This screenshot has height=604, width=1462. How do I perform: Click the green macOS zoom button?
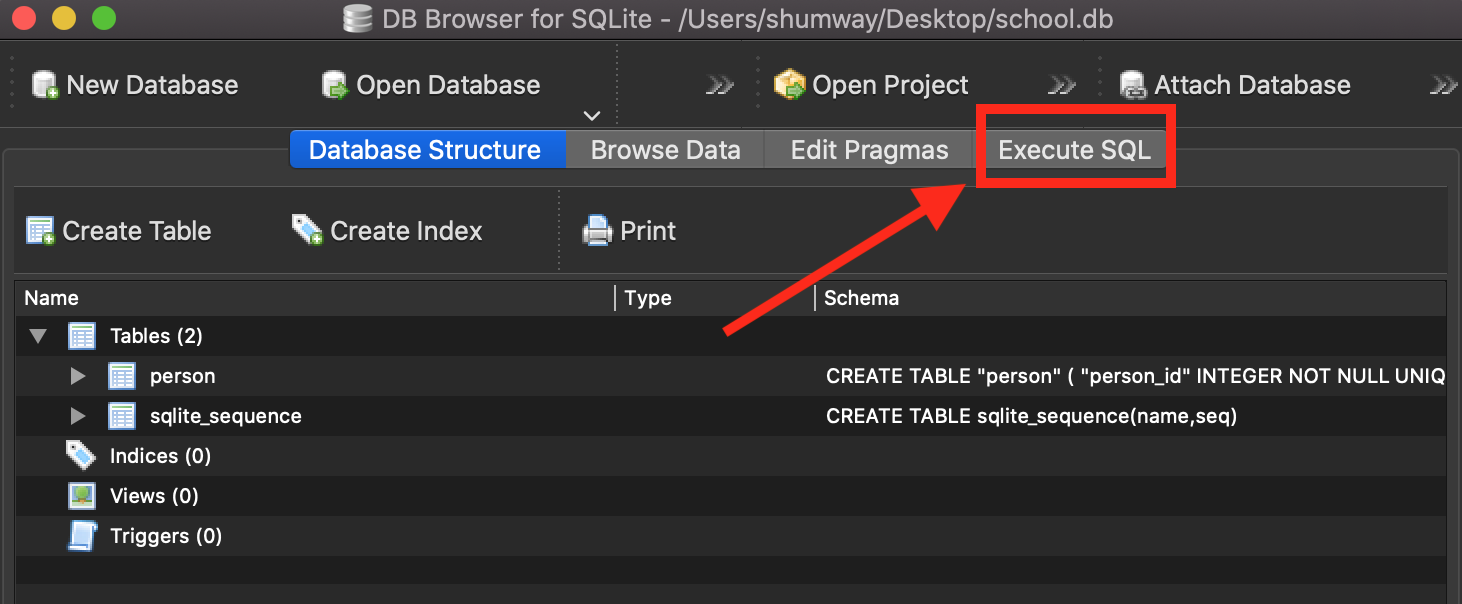click(103, 18)
